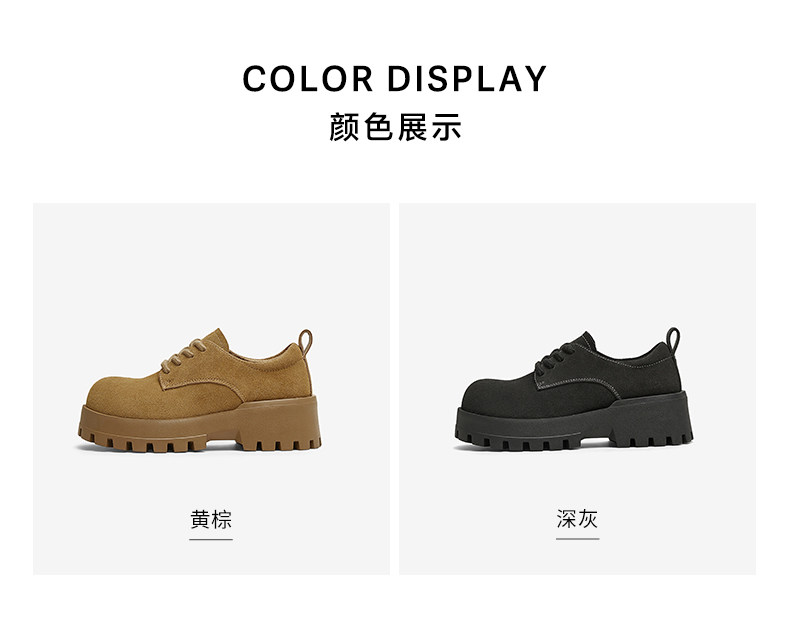Click the laces on the brown shoe
The width and height of the screenshot is (790, 620).
(x=183, y=355)
